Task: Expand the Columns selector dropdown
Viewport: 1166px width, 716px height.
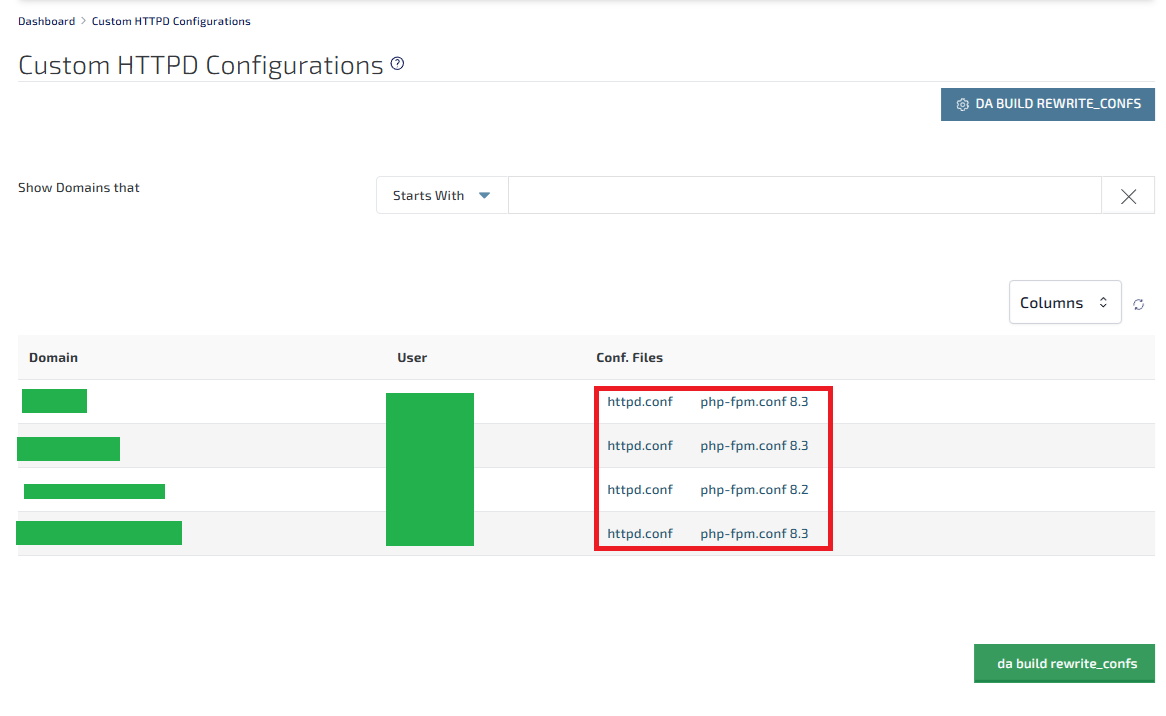Action: click(x=1064, y=302)
